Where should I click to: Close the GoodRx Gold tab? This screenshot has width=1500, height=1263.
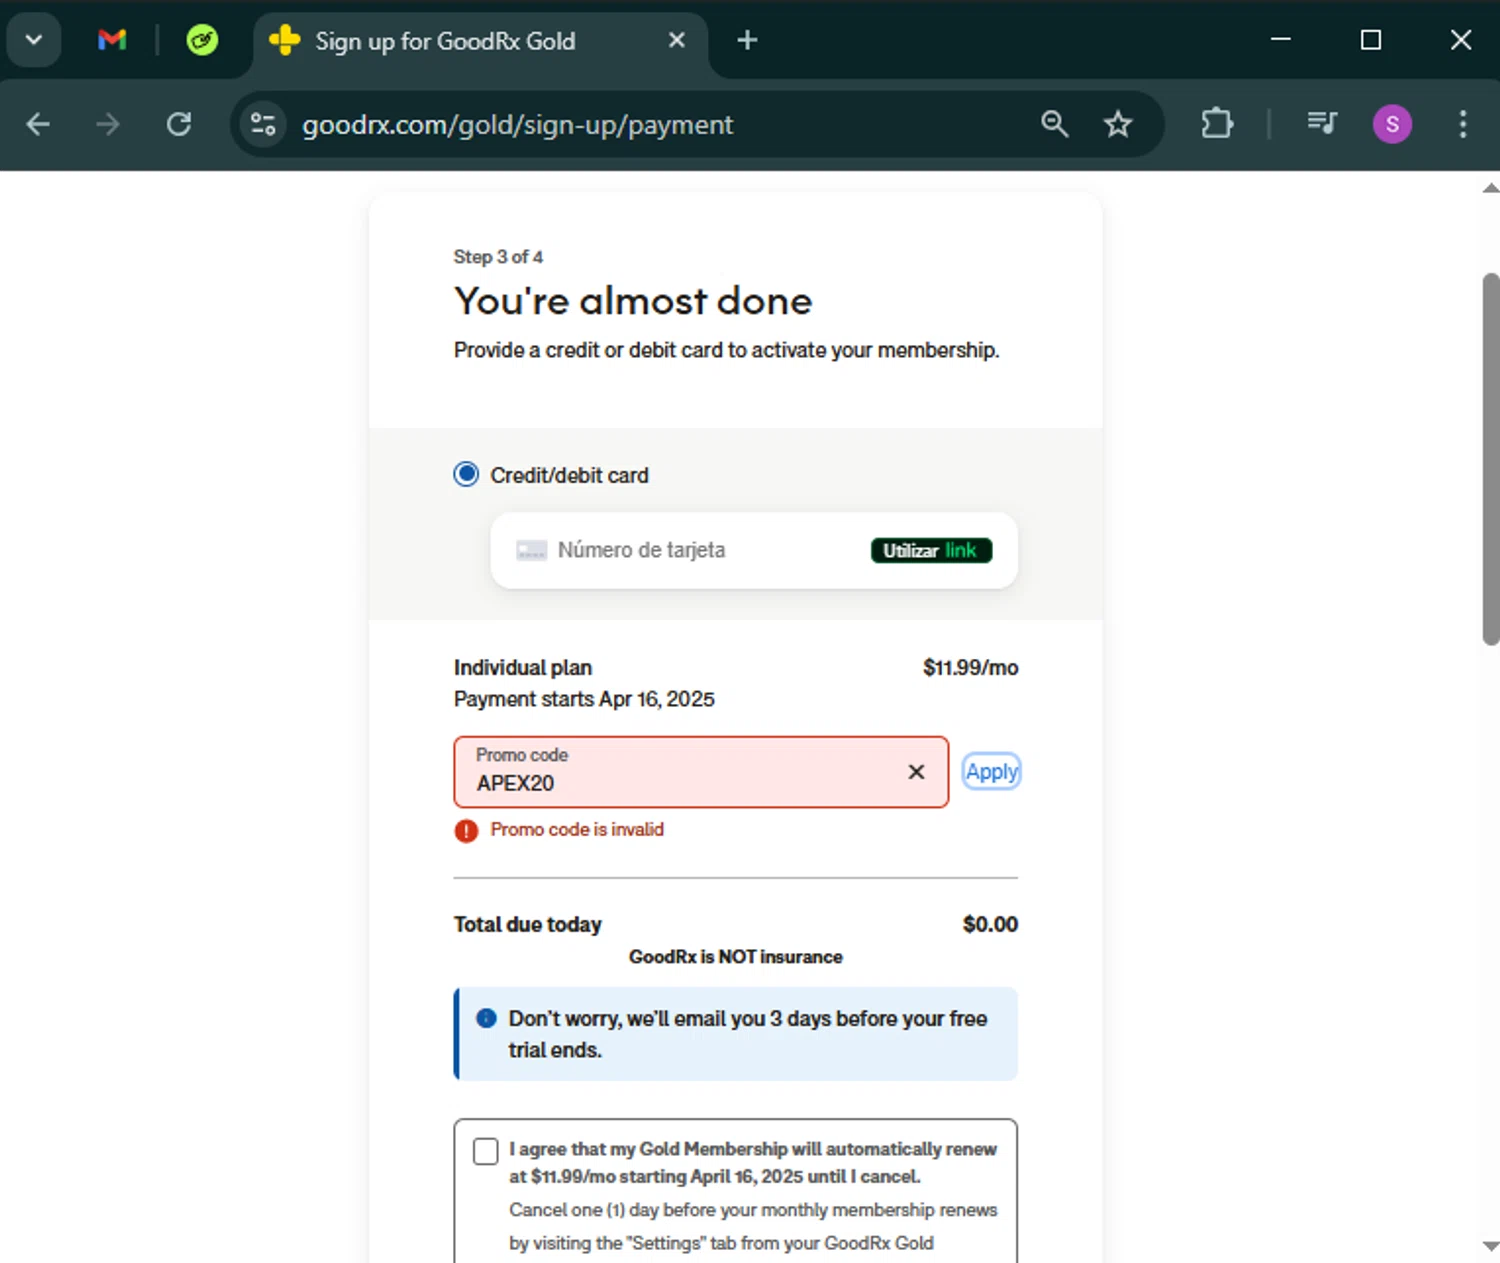(x=677, y=40)
